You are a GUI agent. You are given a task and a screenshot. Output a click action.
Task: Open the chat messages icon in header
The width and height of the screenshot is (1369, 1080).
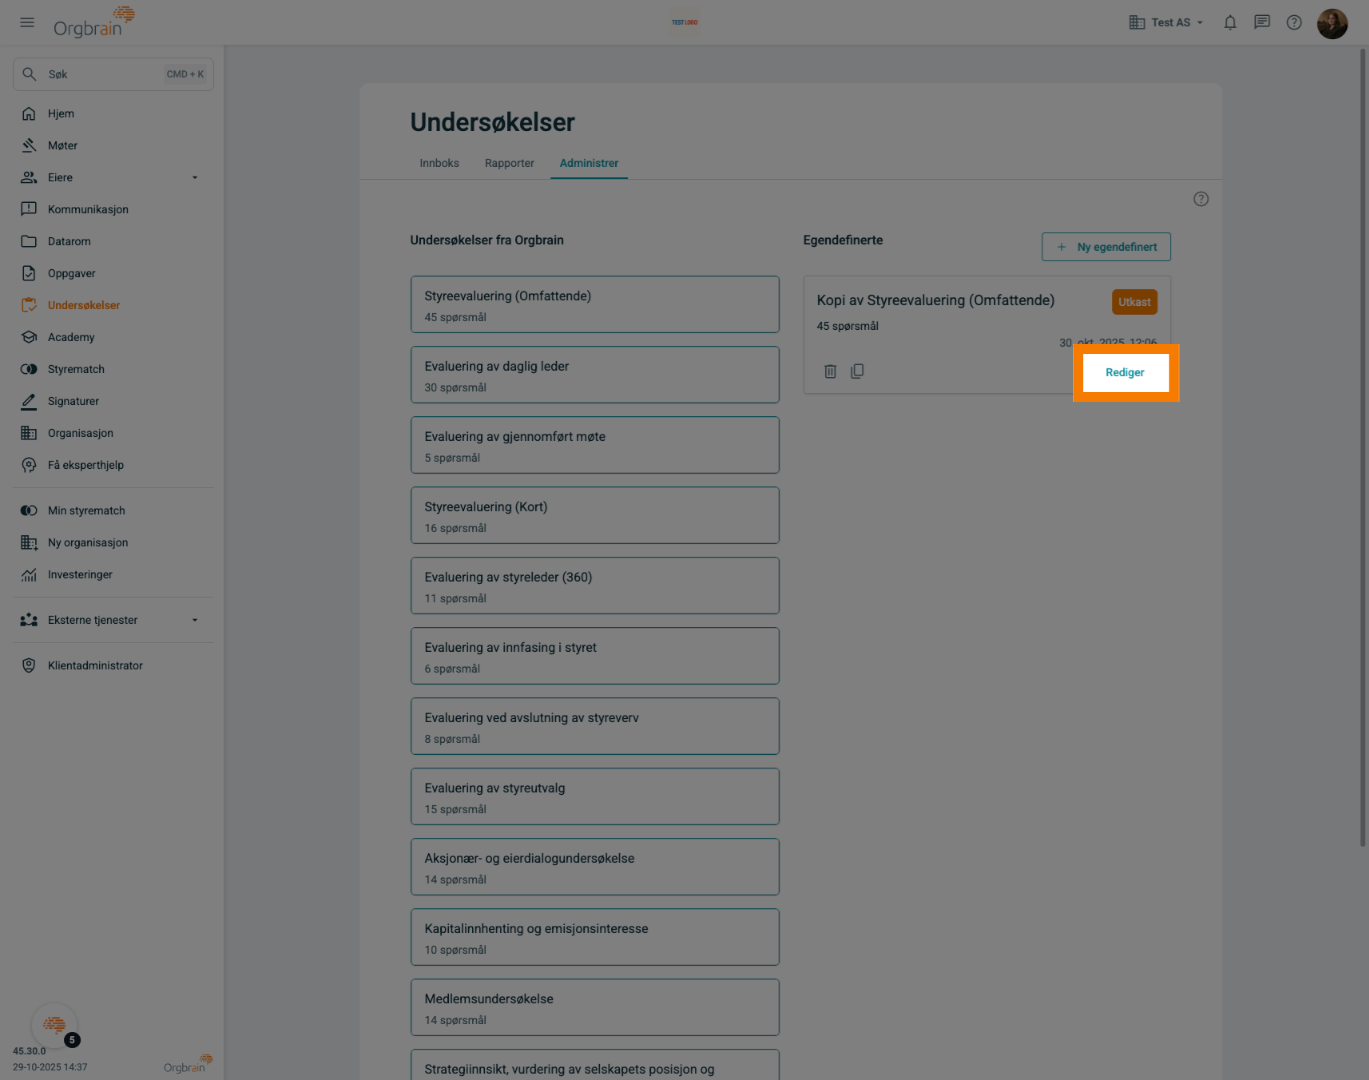[x=1262, y=22]
